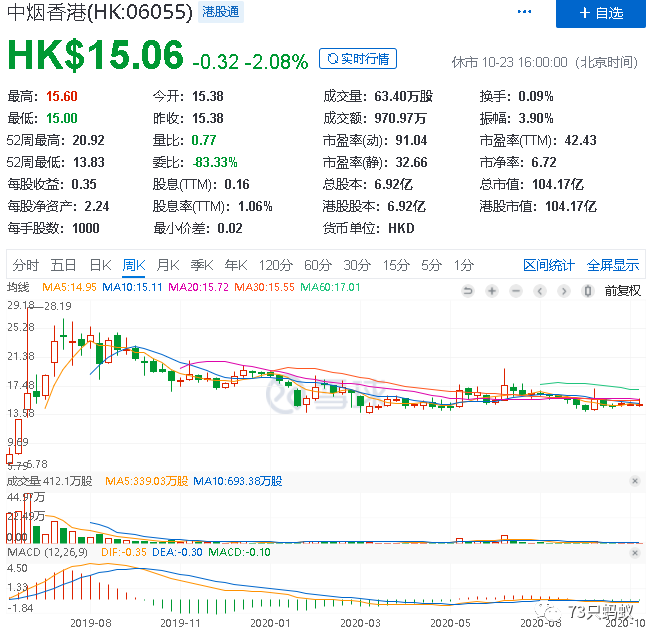The width and height of the screenshot is (654, 641).
Task: Switch to the 日K tab
Action: click(x=100, y=265)
